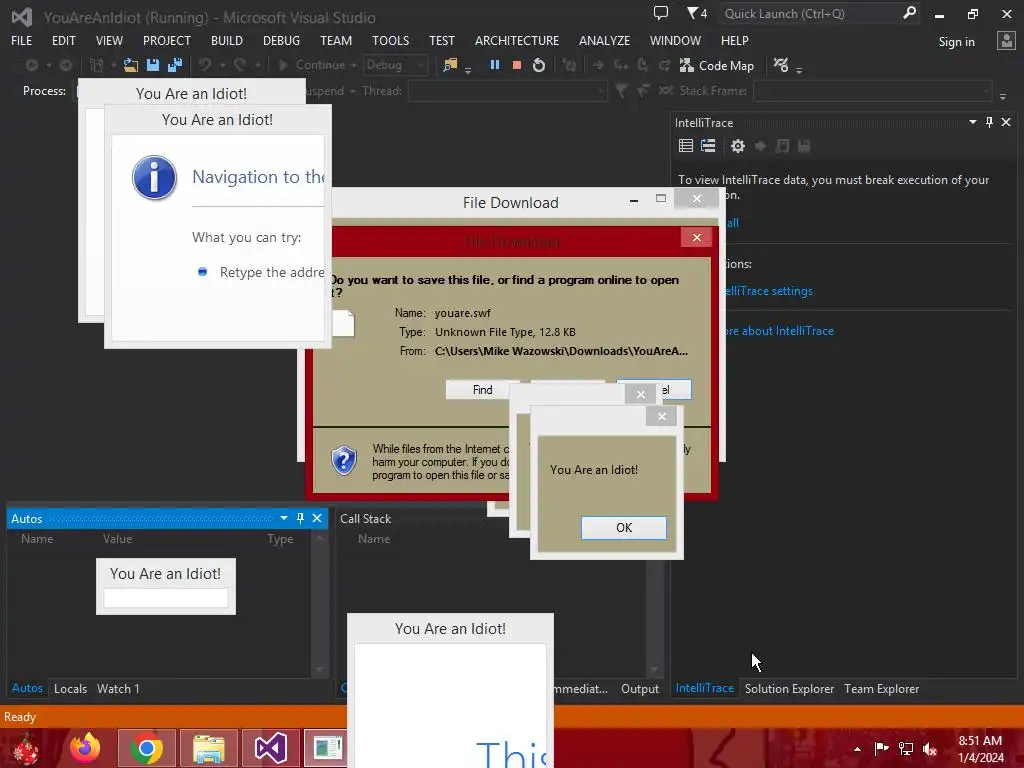
Task: Click the account avatar icon
Action: point(1006,41)
